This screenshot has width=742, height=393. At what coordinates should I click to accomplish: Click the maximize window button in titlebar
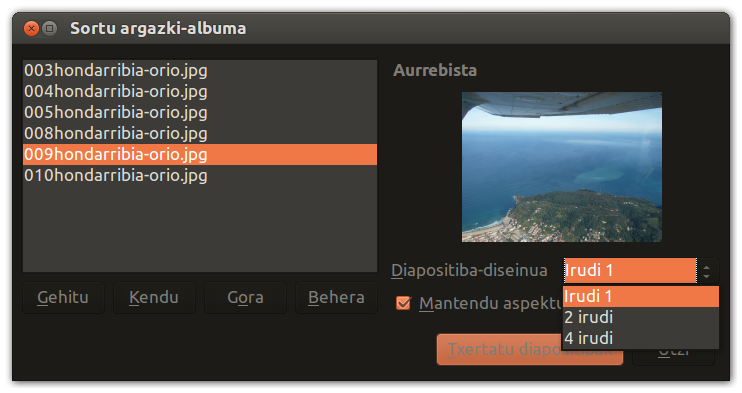pyautogui.click(x=49, y=29)
